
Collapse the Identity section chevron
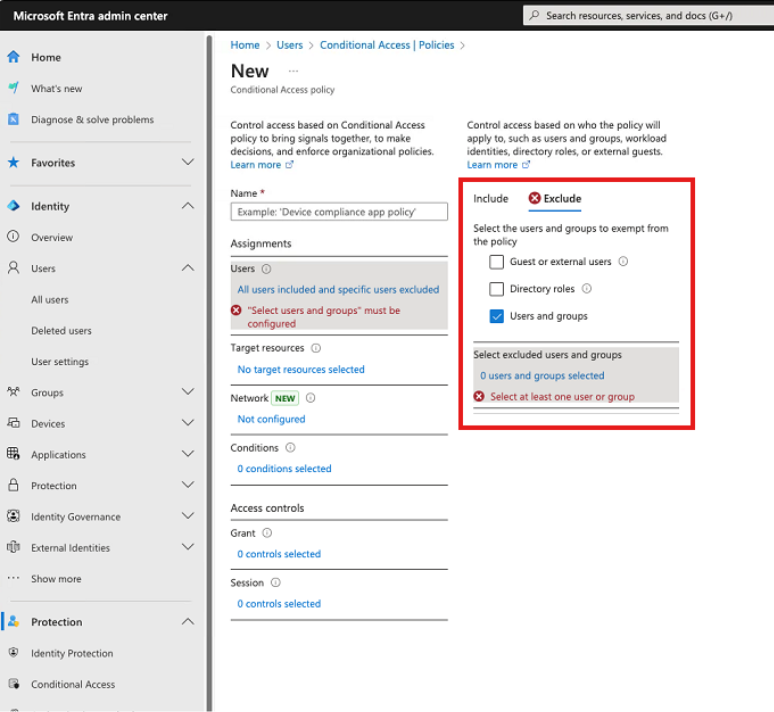(x=187, y=206)
